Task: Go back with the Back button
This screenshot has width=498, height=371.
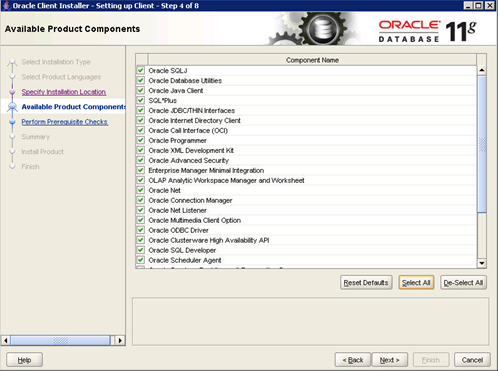Action: point(353,360)
